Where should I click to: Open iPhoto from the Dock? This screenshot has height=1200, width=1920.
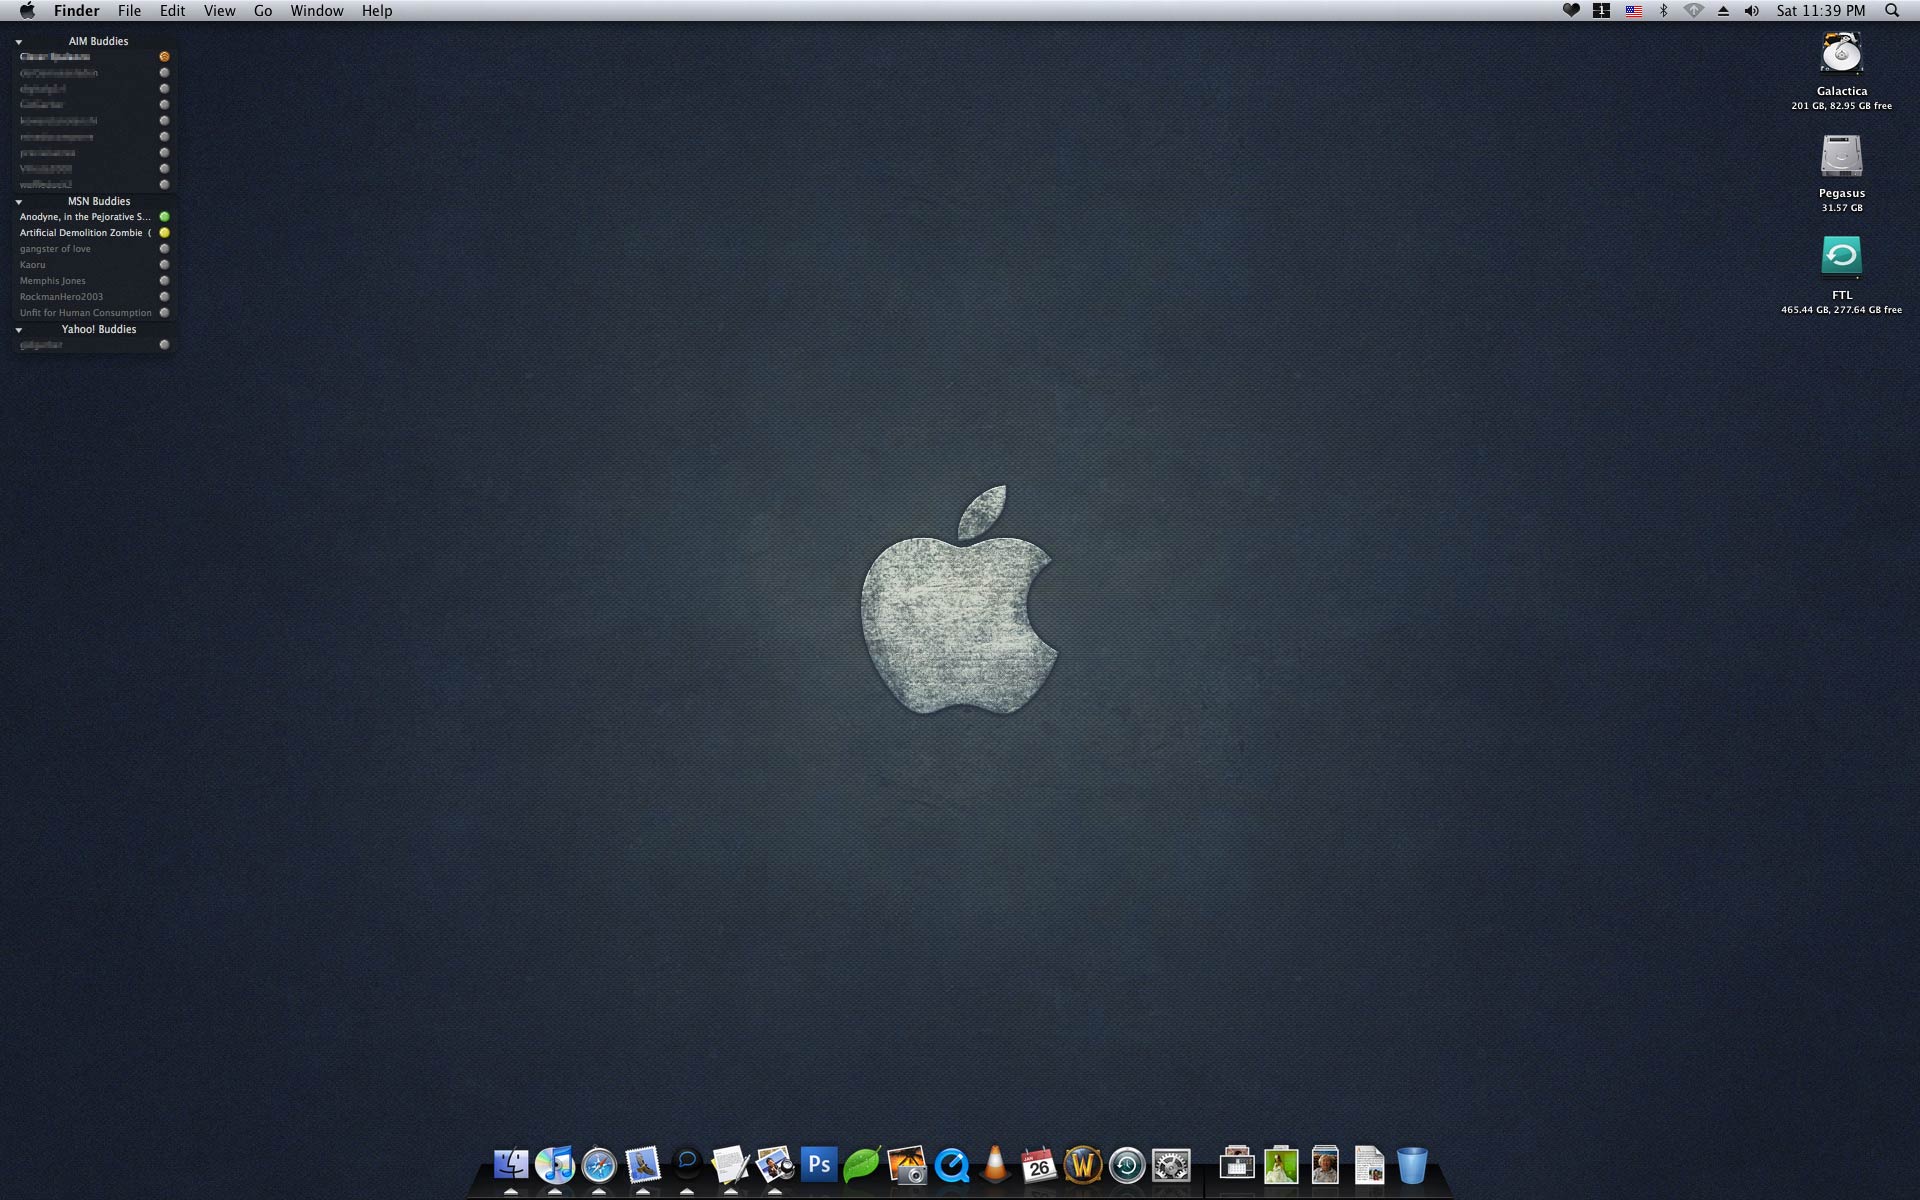907,1165
